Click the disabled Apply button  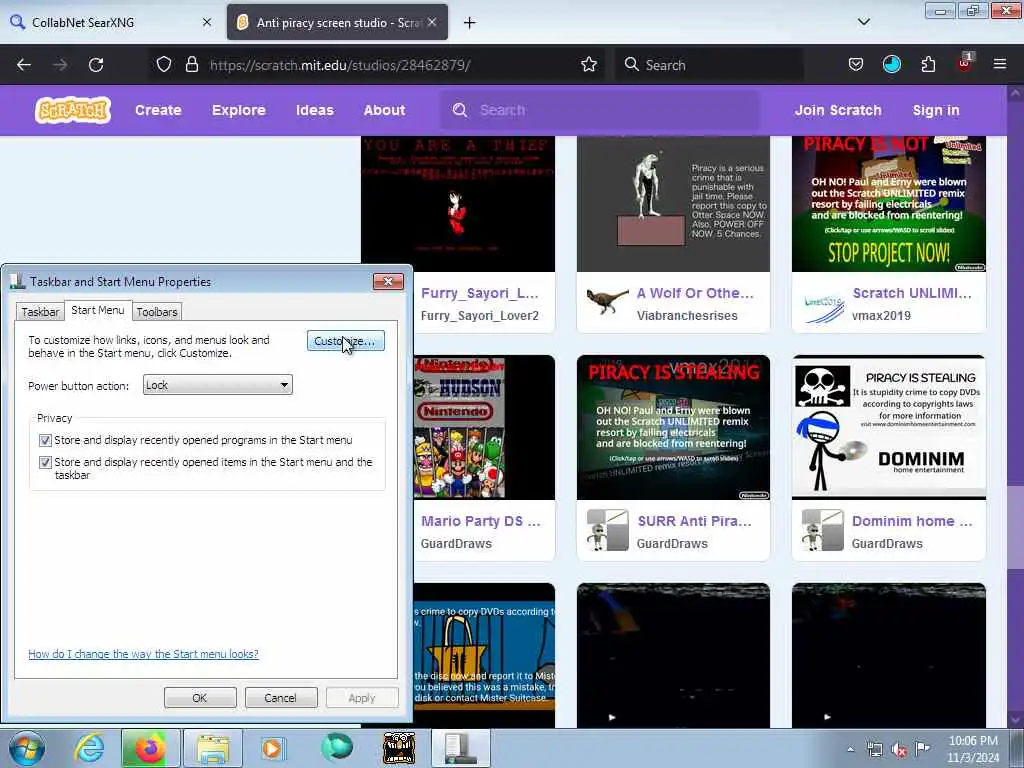[362, 697]
